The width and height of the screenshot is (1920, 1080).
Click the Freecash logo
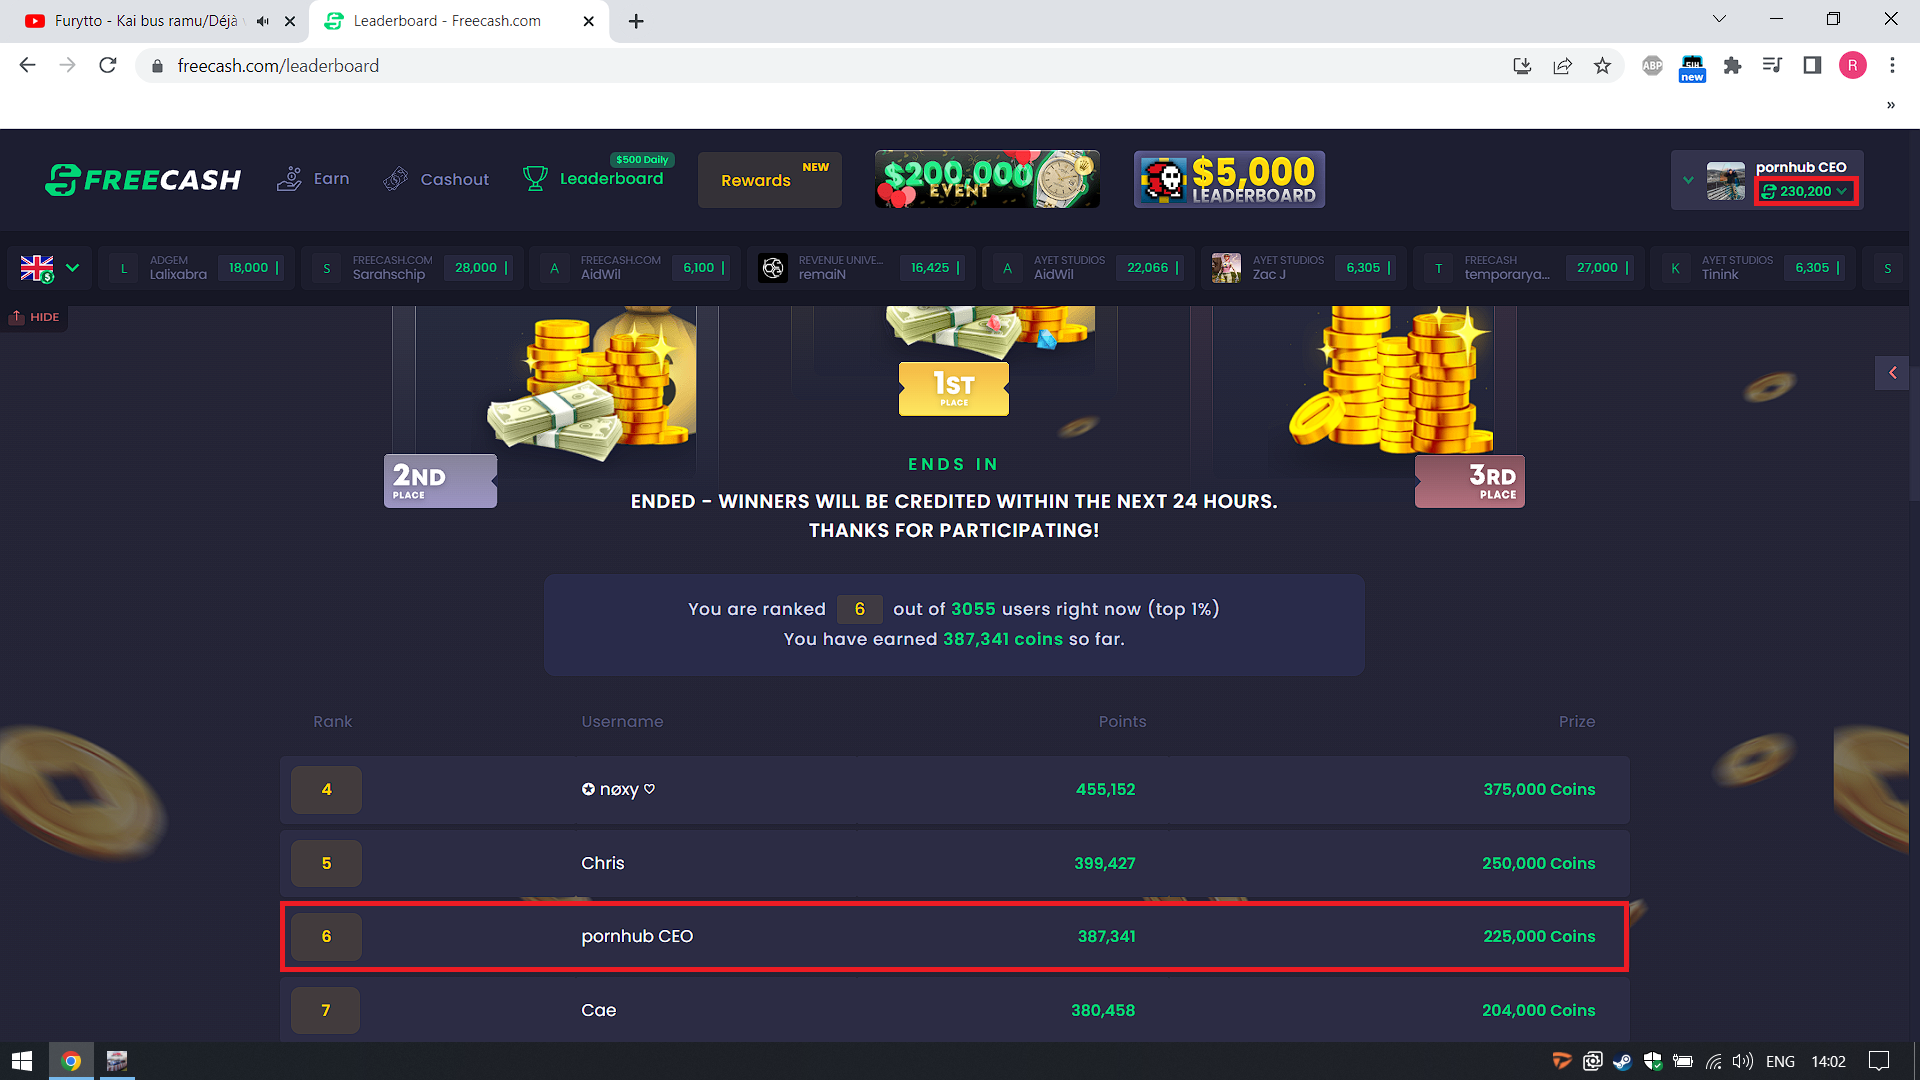pyautogui.click(x=143, y=180)
